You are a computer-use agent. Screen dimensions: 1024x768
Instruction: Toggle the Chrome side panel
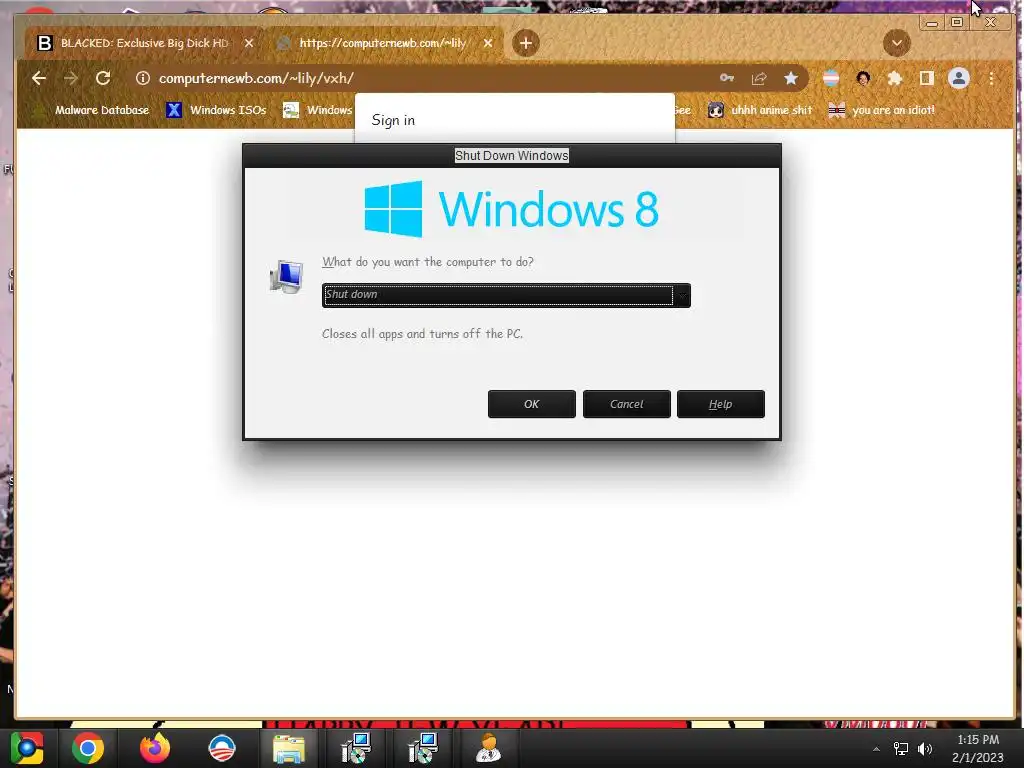(x=926, y=78)
